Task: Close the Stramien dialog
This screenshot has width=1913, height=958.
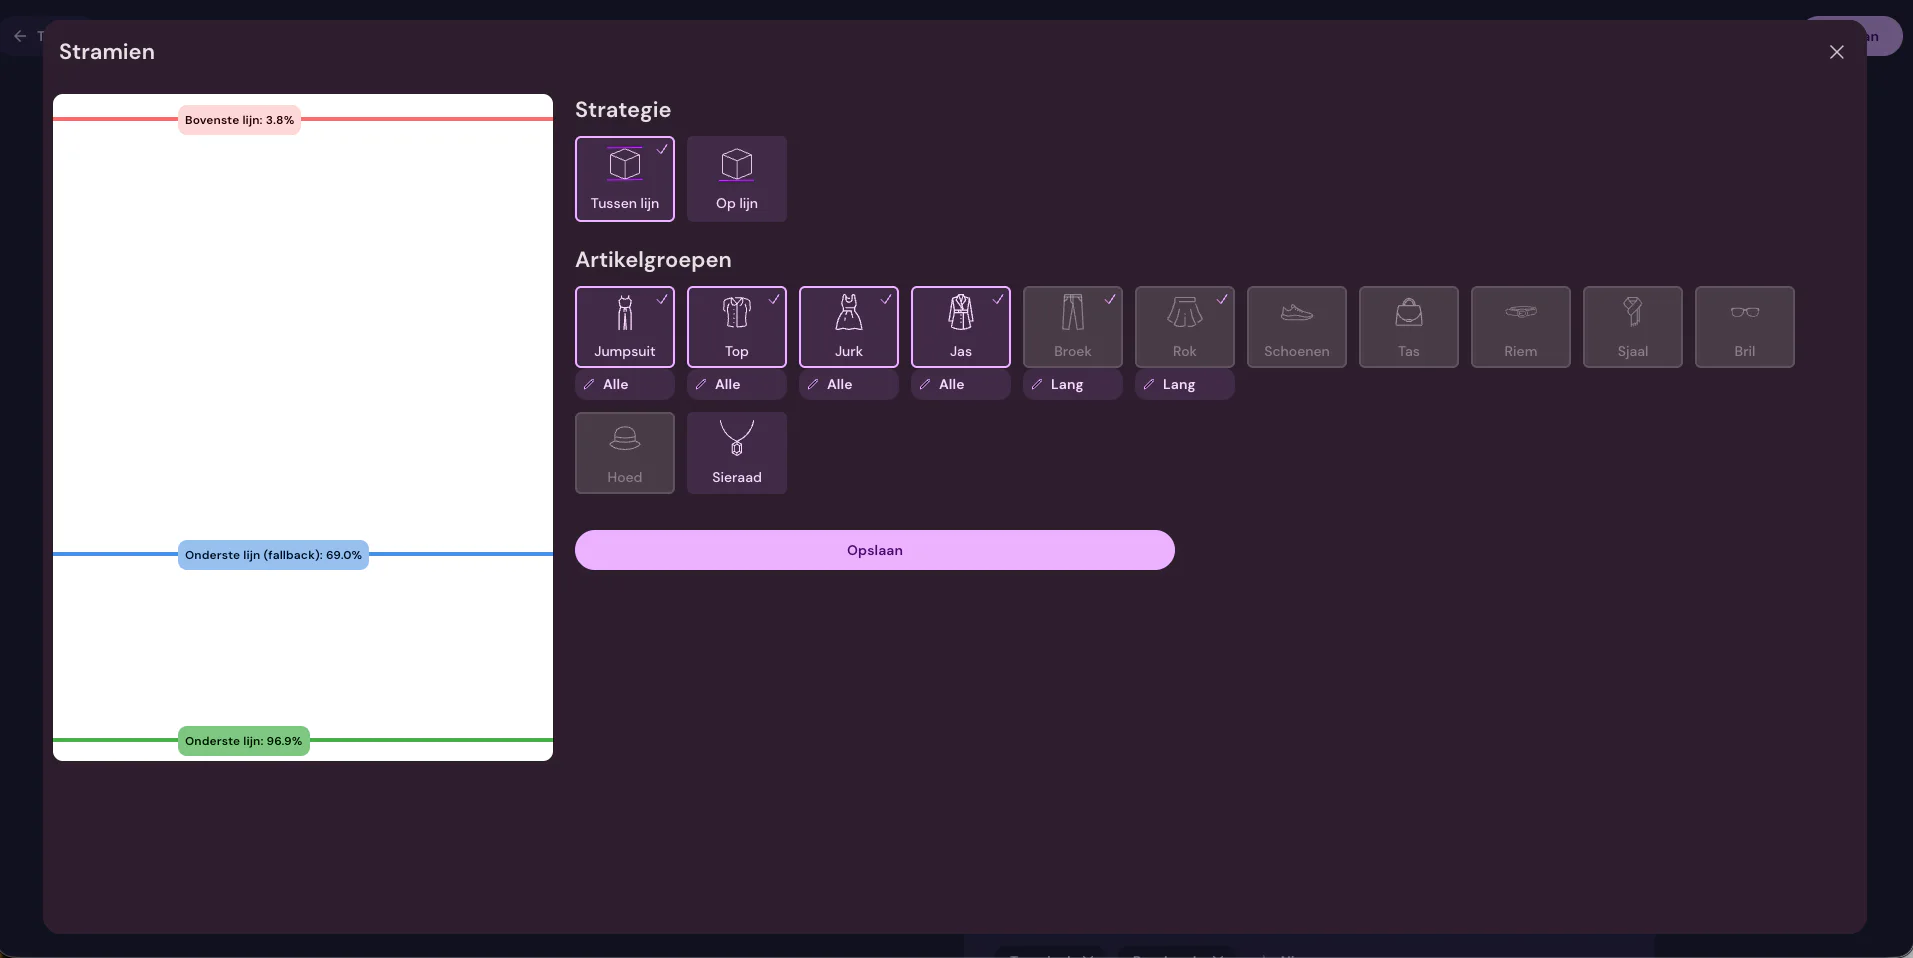Action: [x=1837, y=52]
